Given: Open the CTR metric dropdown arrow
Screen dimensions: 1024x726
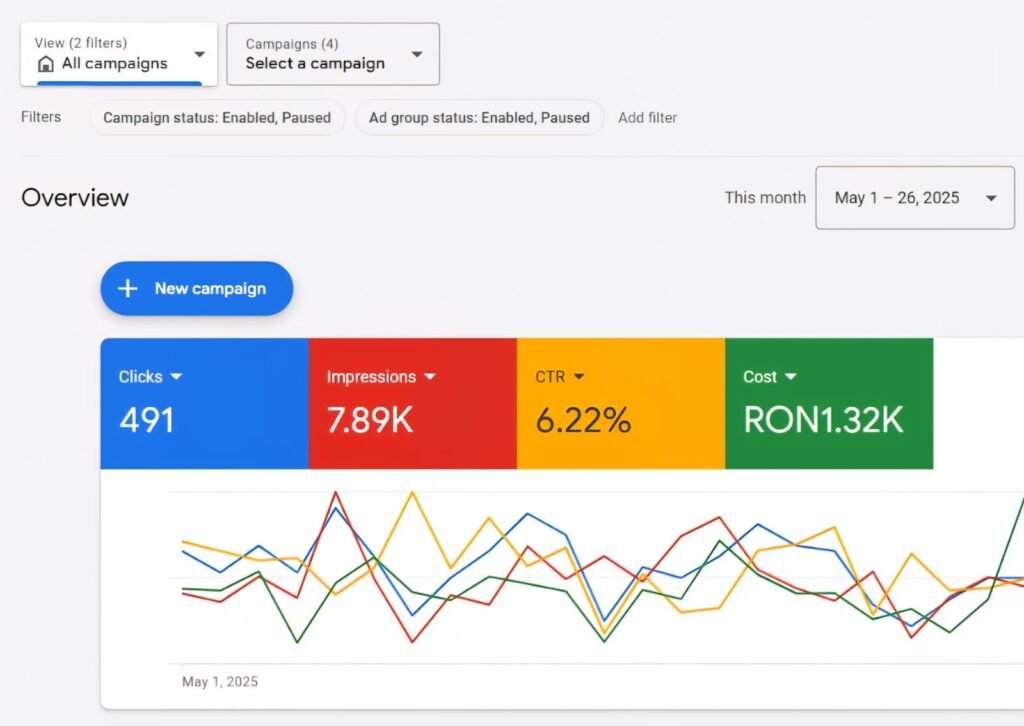Looking at the screenshot, I should (x=579, y=377).
